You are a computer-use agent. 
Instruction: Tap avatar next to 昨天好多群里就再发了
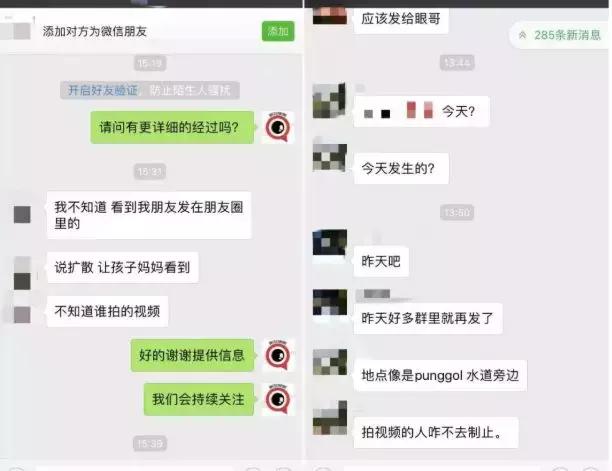coord(330,302)
